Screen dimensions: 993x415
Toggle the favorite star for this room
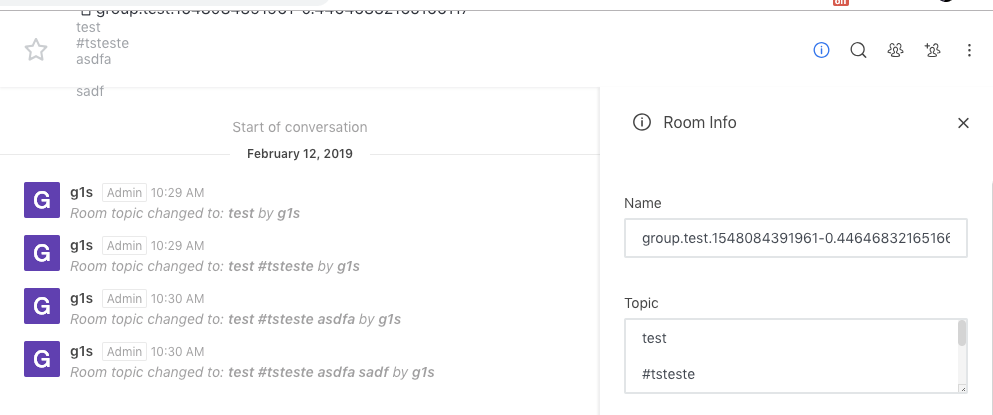tap(36, 51)
